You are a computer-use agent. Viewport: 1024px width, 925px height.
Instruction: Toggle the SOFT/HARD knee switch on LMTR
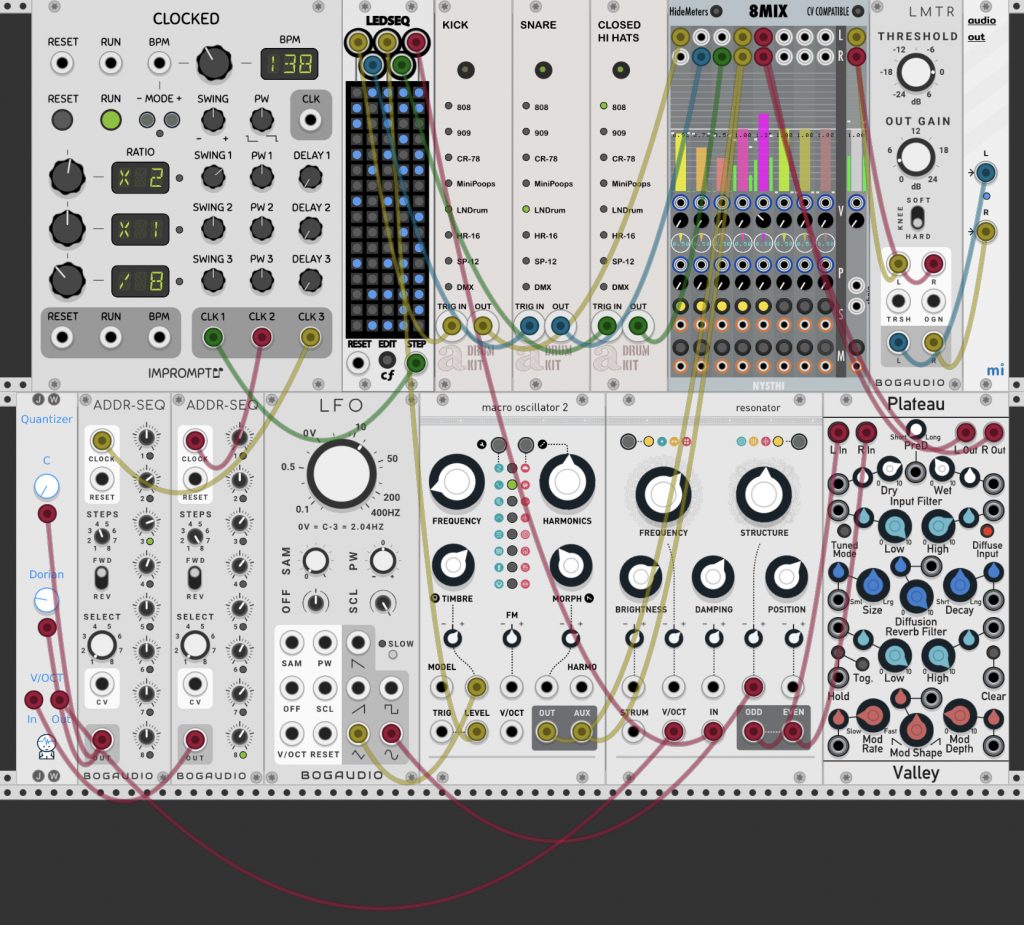tap(918, 218)
